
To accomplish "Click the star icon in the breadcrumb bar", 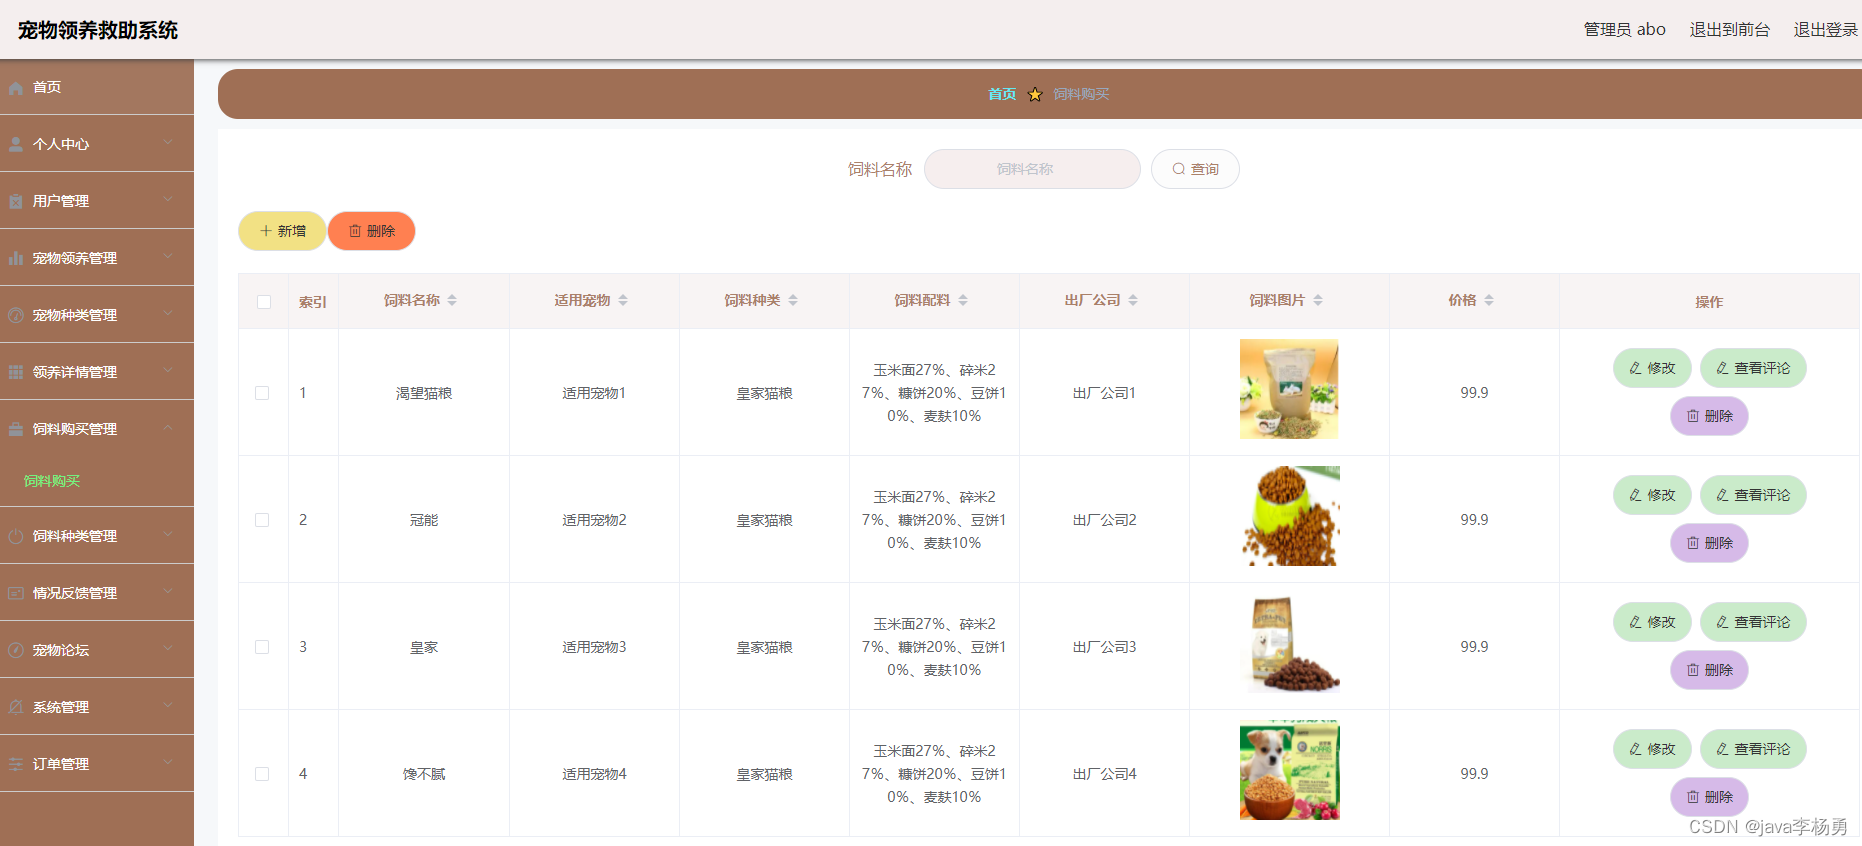I will coord(1035,94).
